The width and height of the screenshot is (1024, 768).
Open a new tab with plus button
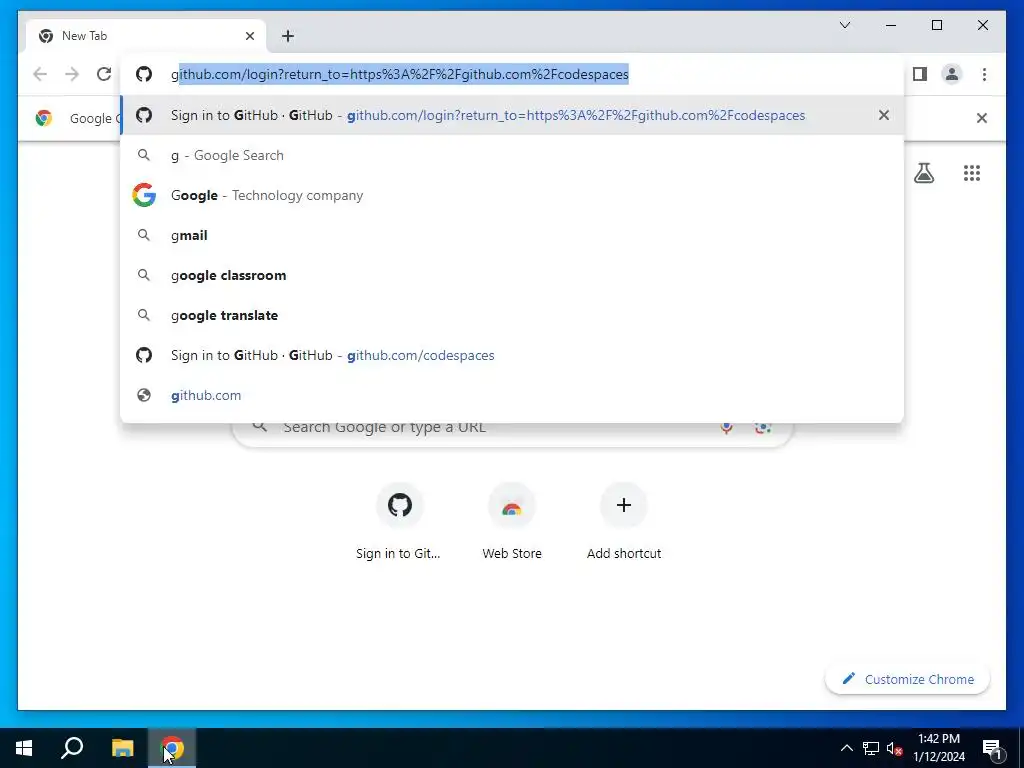coord(288,36)
